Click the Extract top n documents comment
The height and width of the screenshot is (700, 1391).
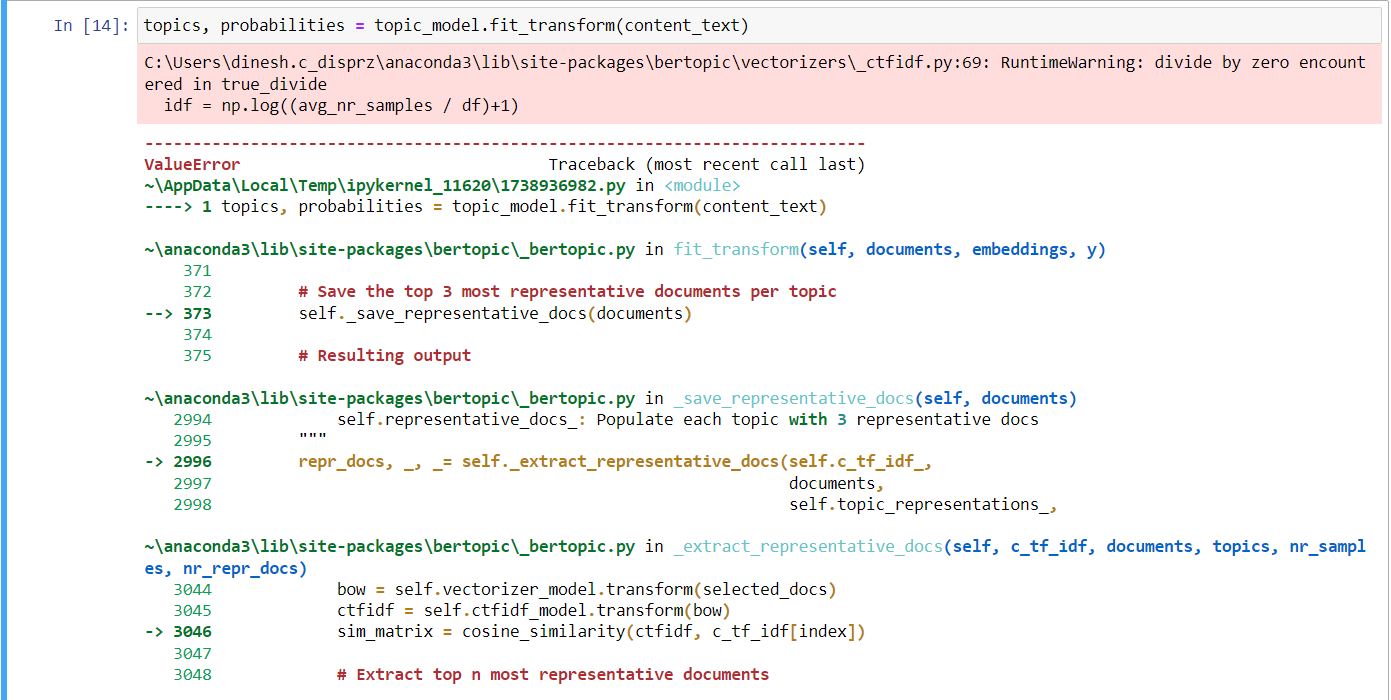(550, 674)
